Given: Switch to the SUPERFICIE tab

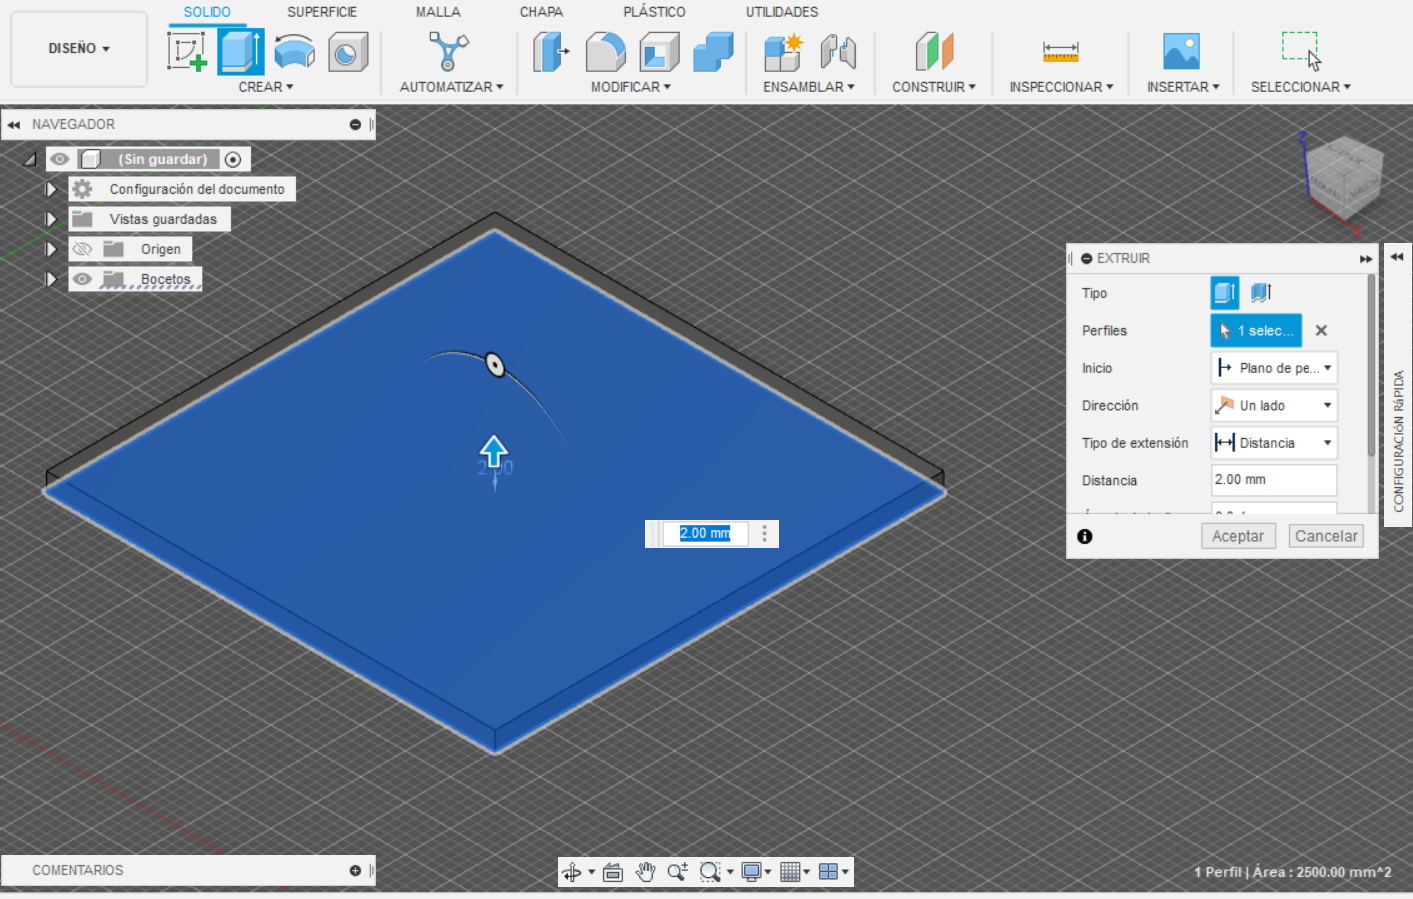Looking at the screenshot, I should [322, 12].
